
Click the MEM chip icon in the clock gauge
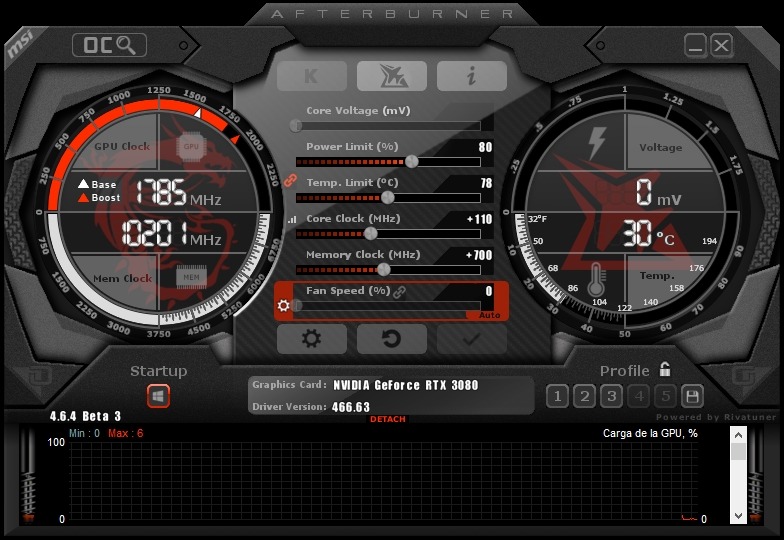(192, 277)
